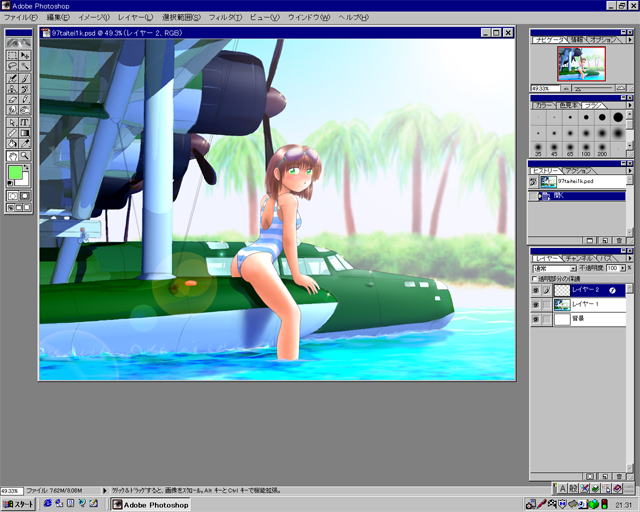Click the green foreground color swatch
This screenshot has height=512, width=640.
pyautogui.click(x=15, y=172)
